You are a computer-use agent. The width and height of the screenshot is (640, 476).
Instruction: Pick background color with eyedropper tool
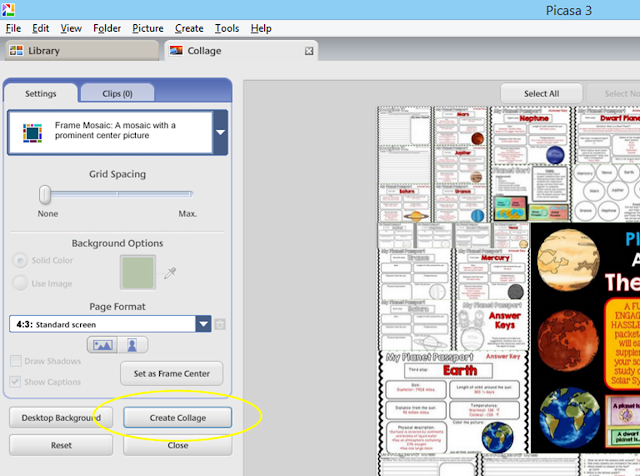(x=170, y=273)
